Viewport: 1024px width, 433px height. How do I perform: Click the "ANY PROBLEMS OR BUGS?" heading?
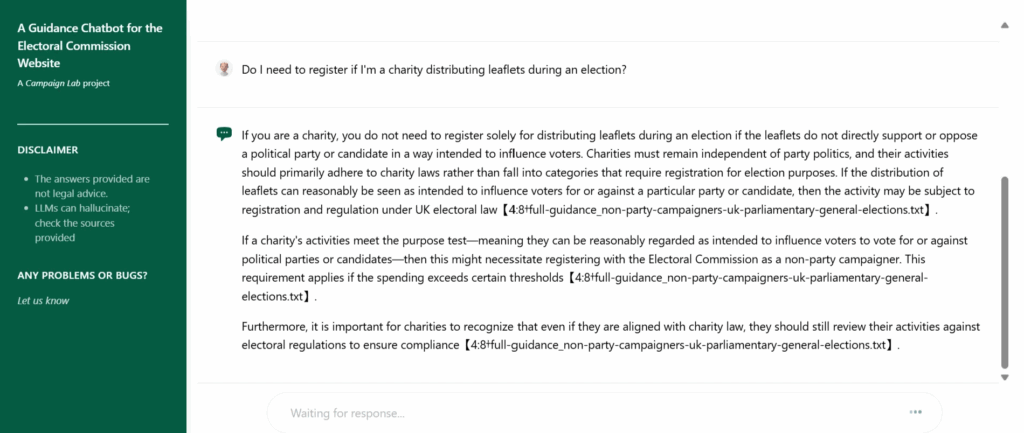pyautogui.click(x=83, y=275)
